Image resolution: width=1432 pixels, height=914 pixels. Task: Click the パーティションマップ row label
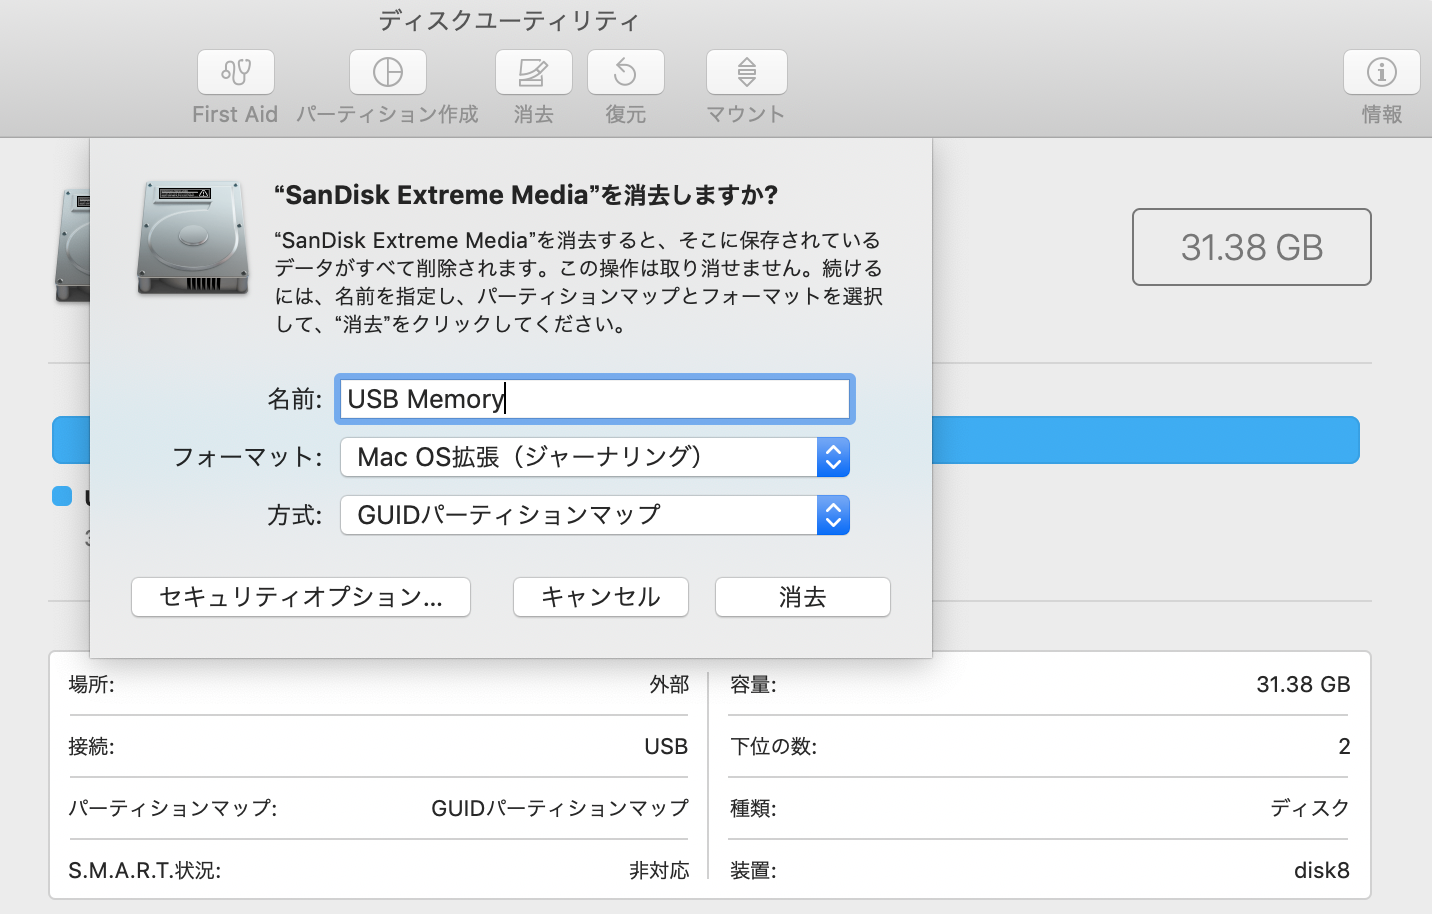pyautogui.click(x=173, y=808)
